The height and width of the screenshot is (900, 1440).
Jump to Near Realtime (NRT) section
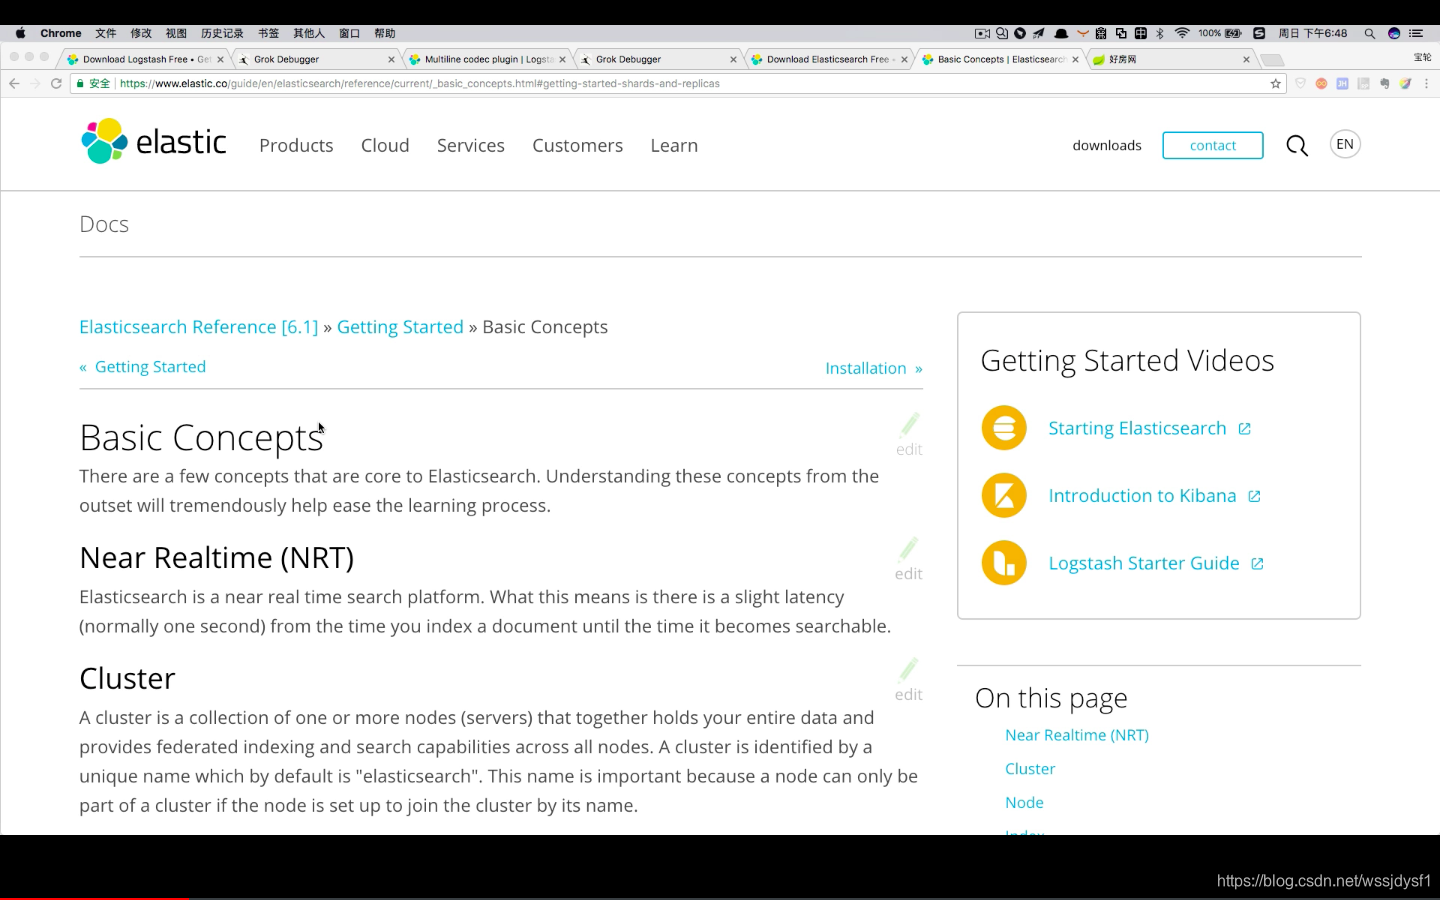coord(1077,735)
